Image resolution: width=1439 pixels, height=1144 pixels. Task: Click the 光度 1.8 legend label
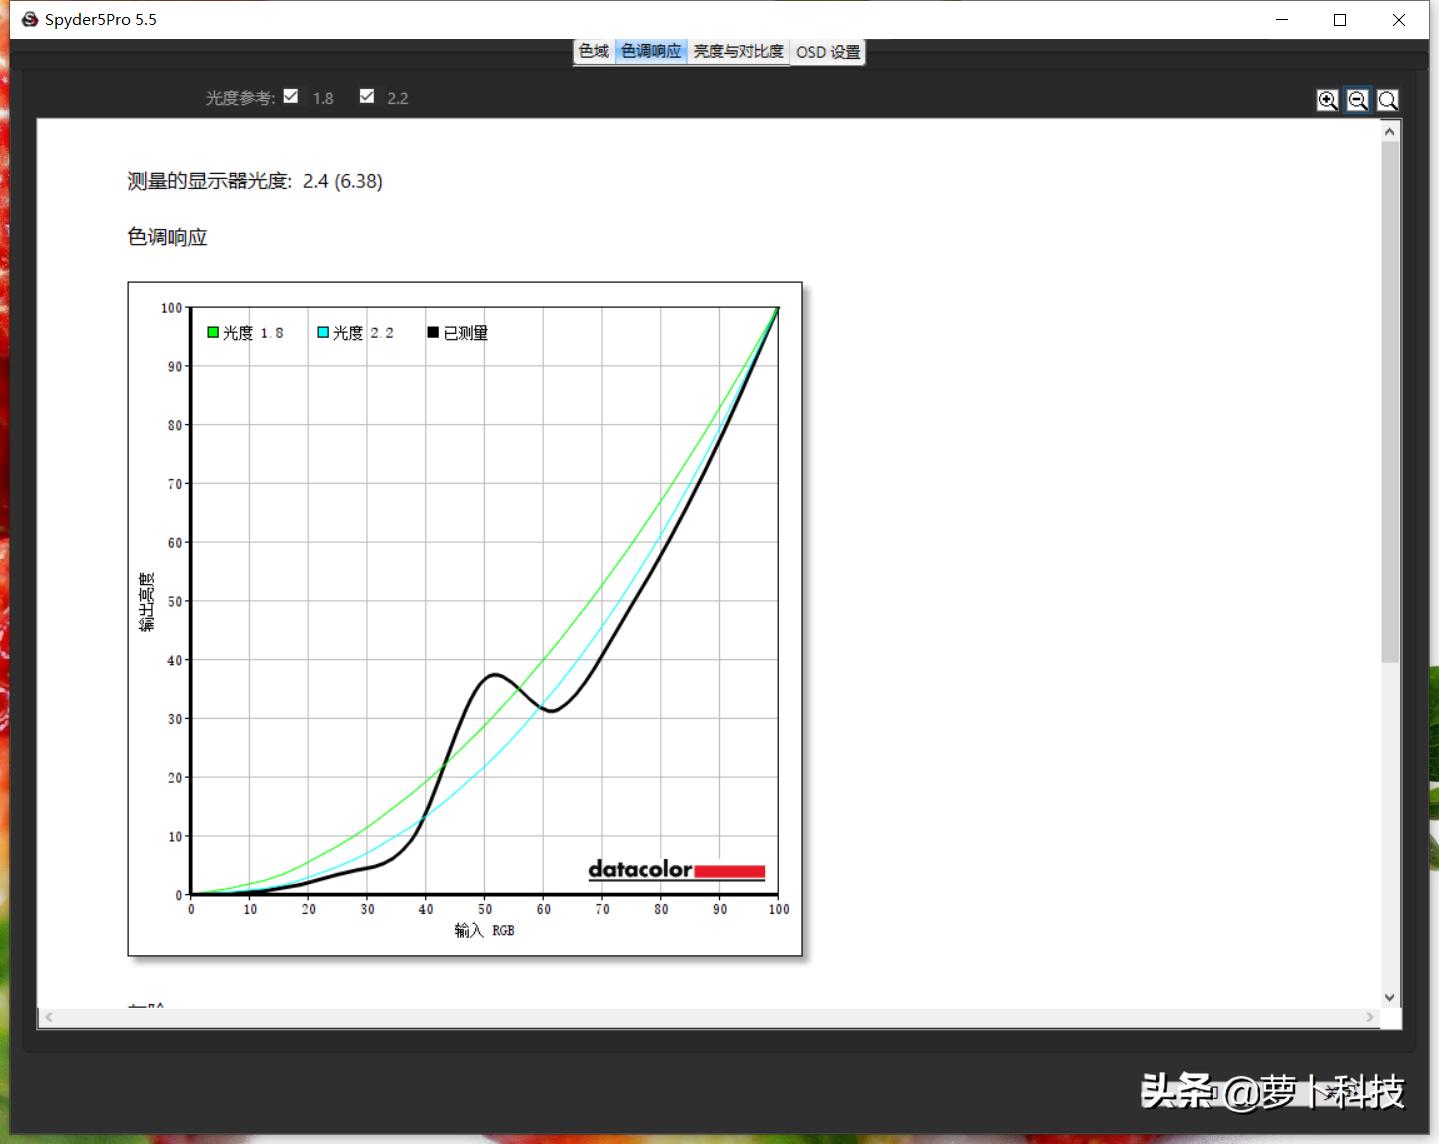pos(253,333)
